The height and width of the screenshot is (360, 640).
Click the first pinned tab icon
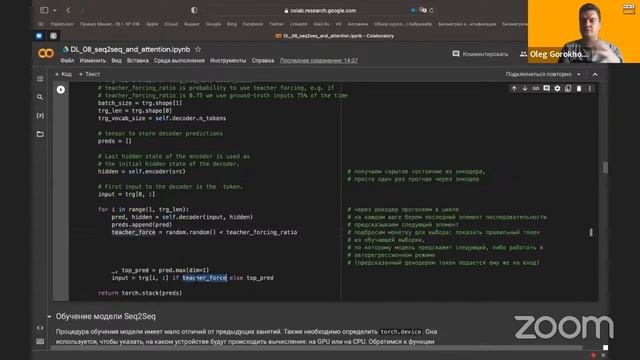[x=39, y=36]
